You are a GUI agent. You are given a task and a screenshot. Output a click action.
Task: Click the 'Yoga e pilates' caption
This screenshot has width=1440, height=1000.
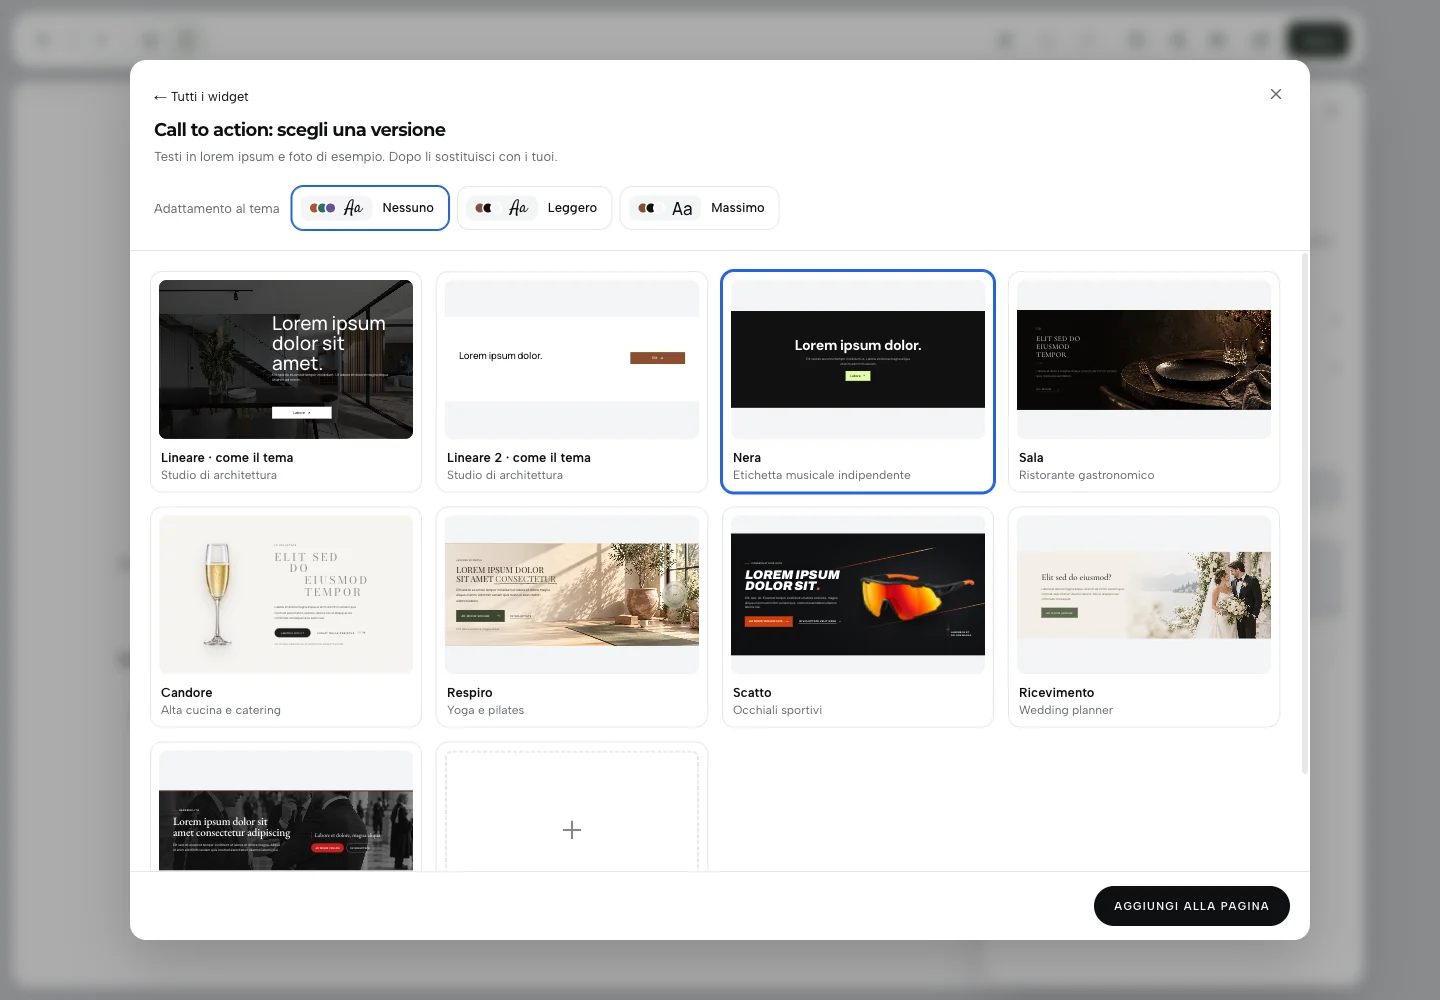pyautogui.click(x=485, y=710)
